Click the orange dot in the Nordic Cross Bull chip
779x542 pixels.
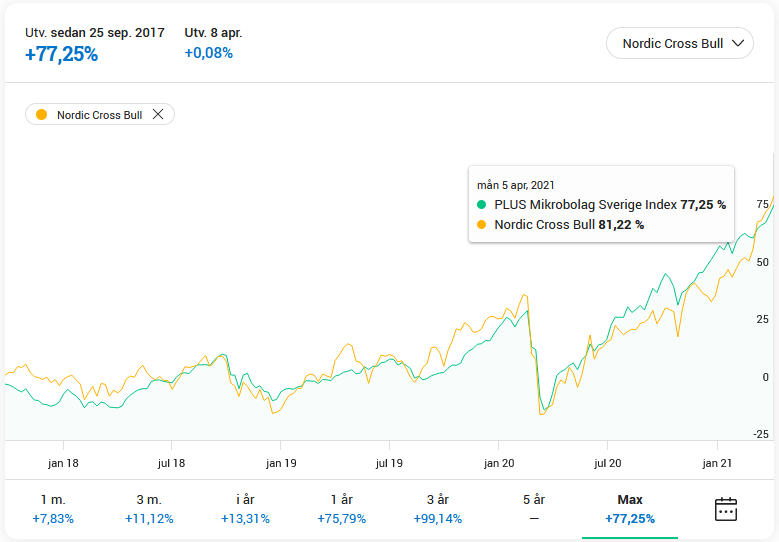[x=41, y=115]
